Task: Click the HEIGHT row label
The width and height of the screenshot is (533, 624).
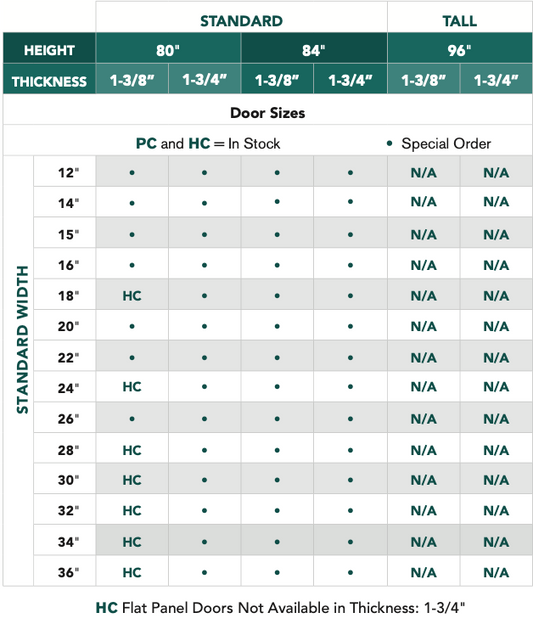Action: (x=49, y=50)
